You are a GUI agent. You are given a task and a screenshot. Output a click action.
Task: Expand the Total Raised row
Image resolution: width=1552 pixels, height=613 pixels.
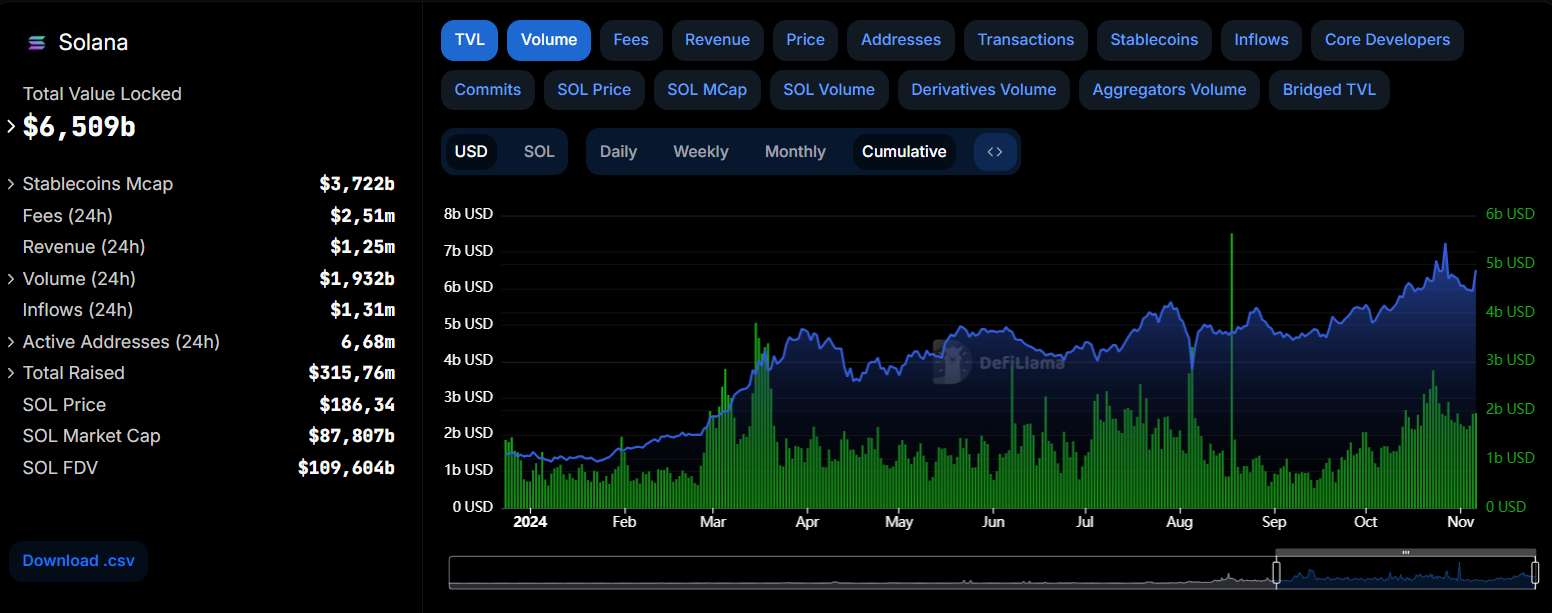(x=11, y=373)
